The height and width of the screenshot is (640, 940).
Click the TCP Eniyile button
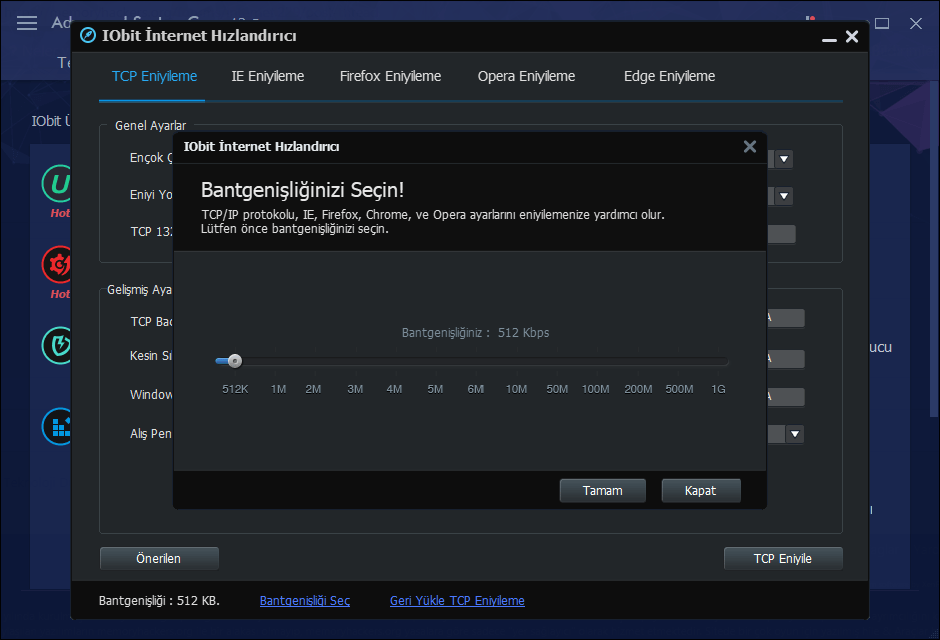[783, 559]
